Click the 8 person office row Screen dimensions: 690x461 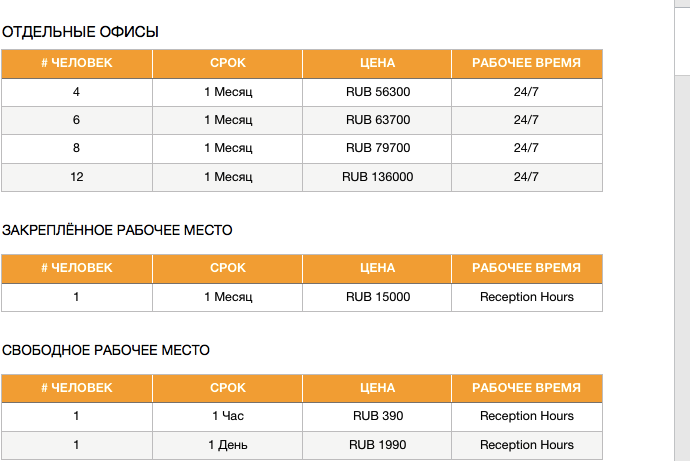pos(302,148)
